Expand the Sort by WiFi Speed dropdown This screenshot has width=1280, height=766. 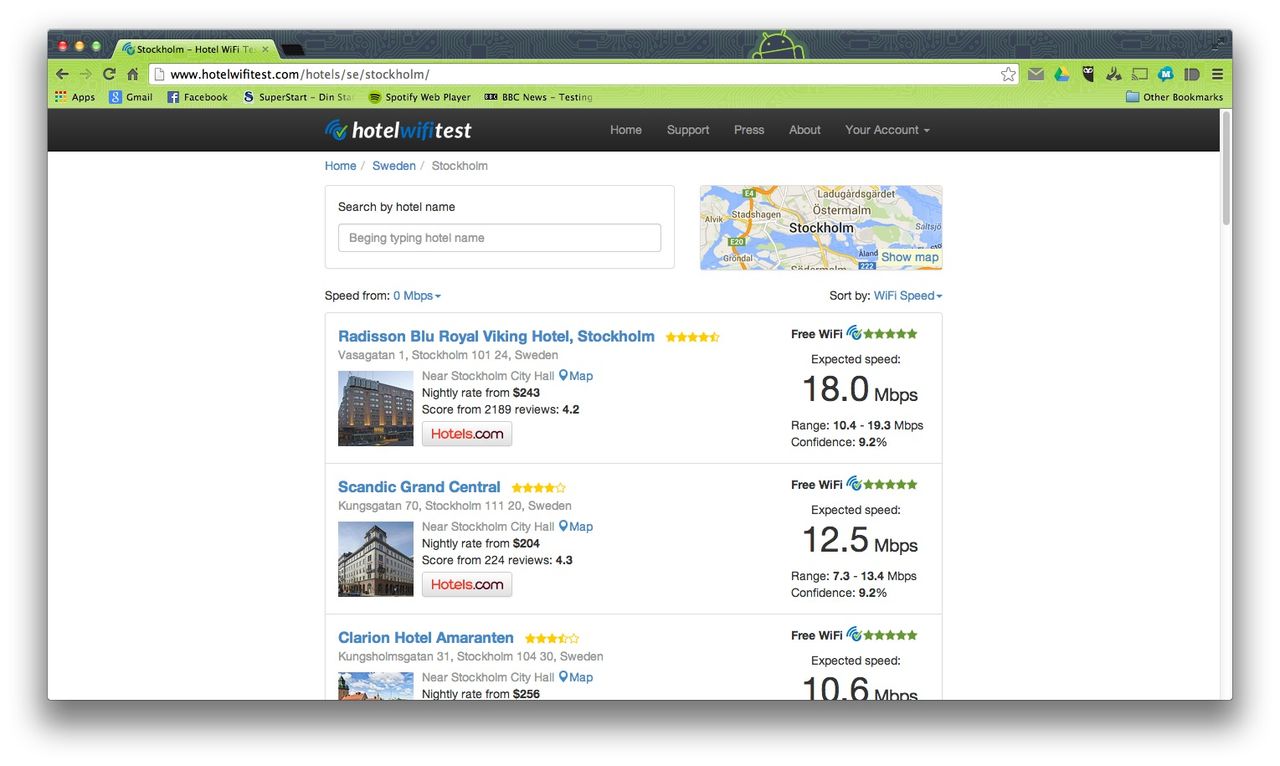908,296
